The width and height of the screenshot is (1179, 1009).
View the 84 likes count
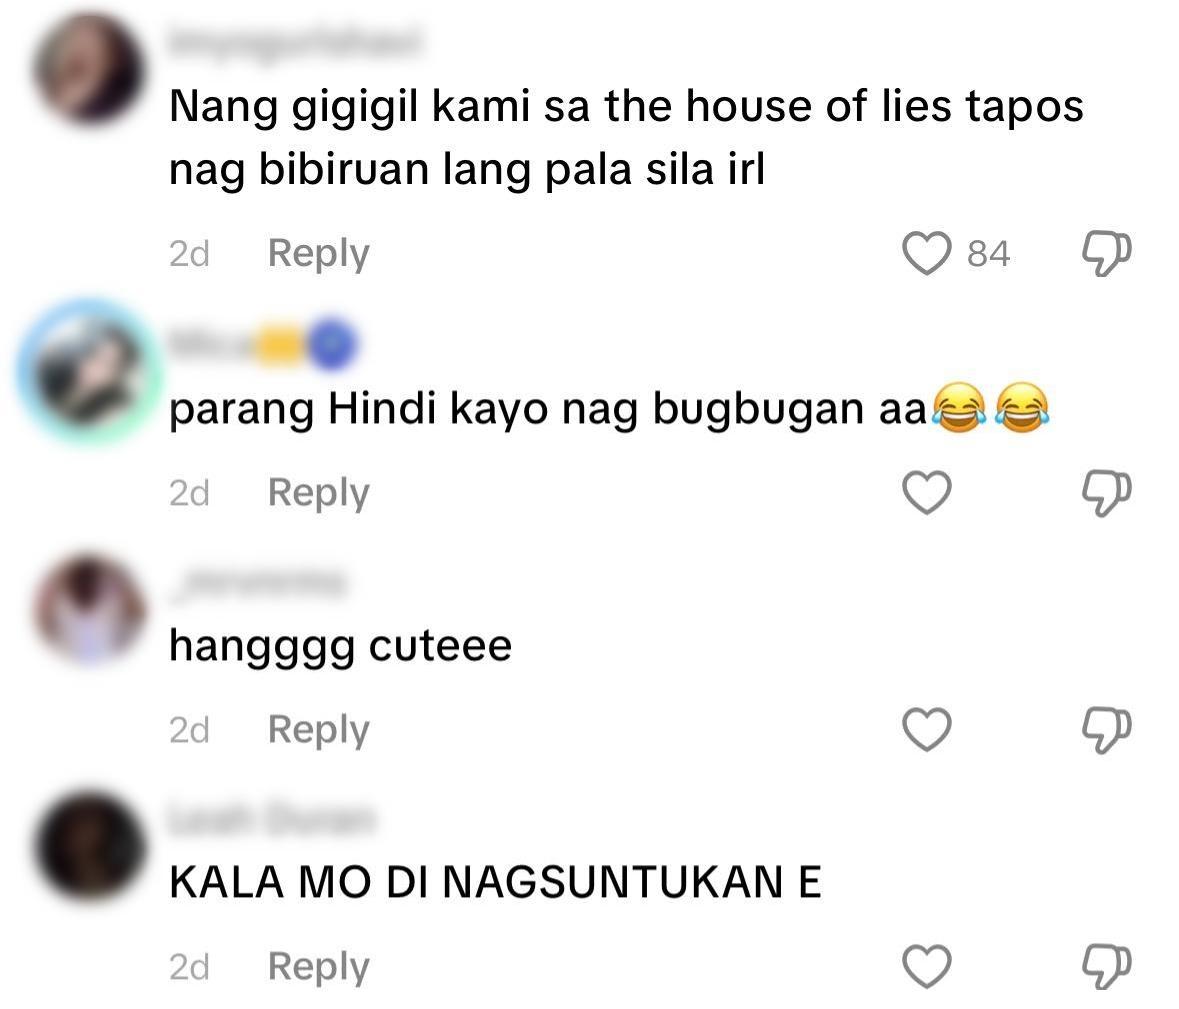[988, 254]
